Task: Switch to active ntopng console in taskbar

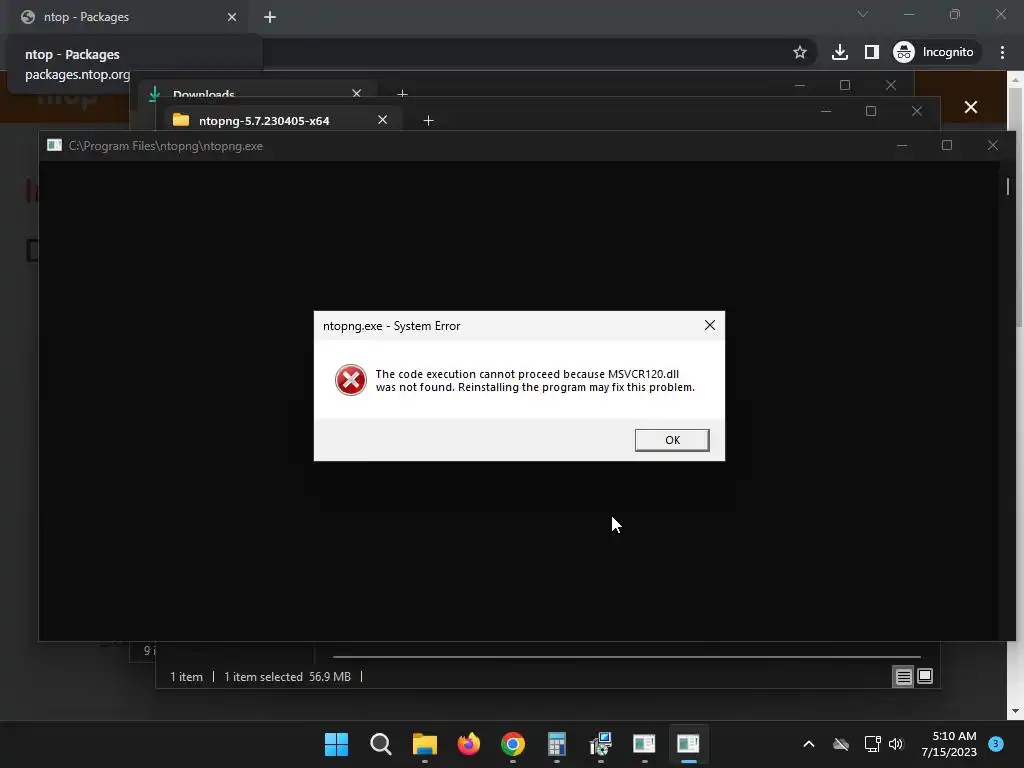Action: (x=688, y=744)
